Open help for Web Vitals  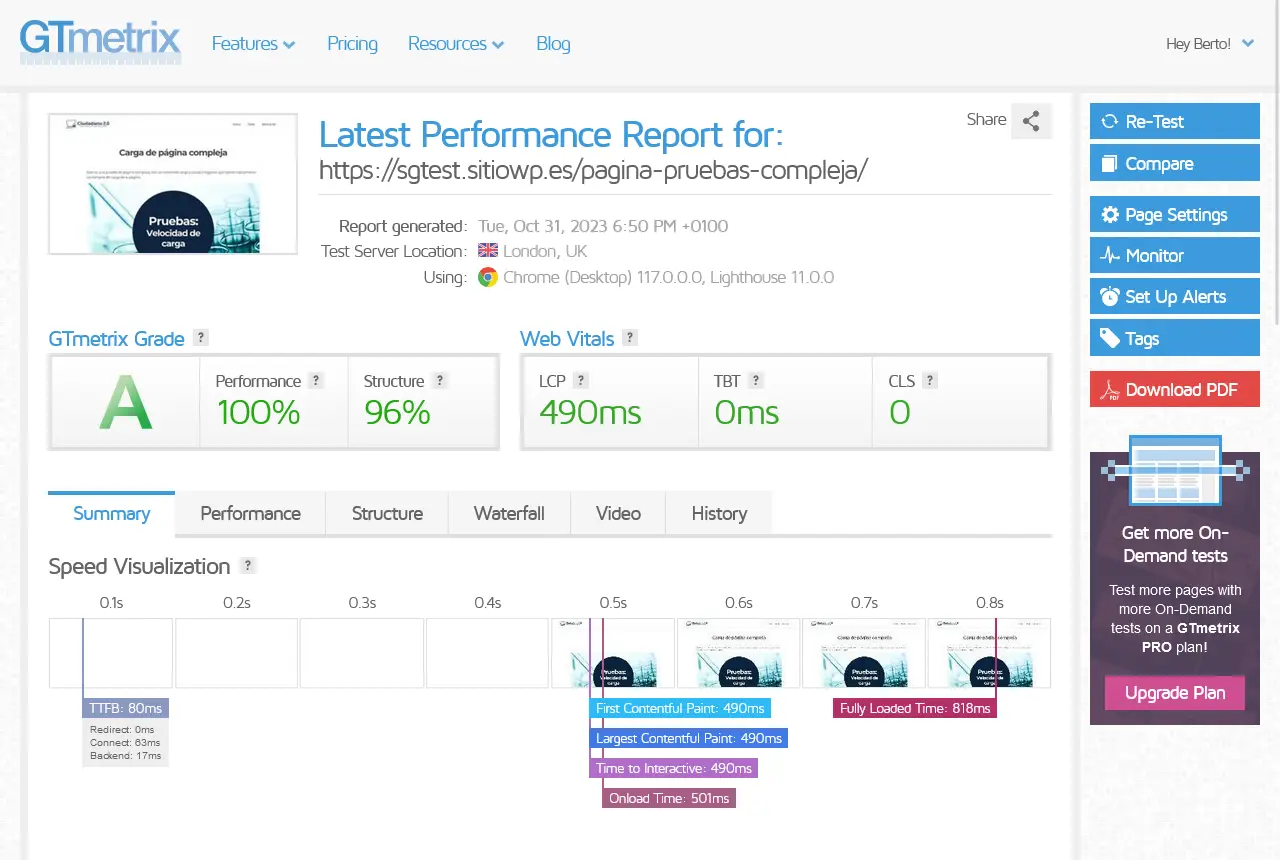630,338
